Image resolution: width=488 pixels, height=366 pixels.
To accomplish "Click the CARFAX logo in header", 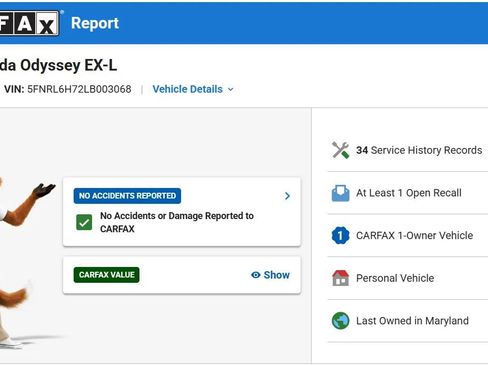I will pyautogui.click(x=29, y=23).
